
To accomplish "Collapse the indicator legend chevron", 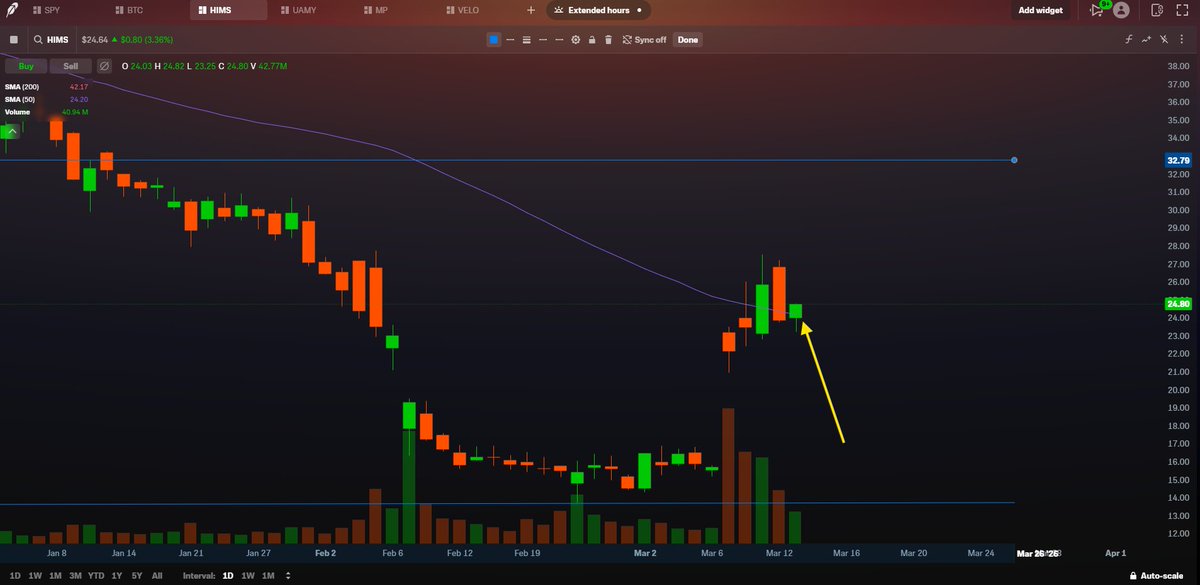I will point(12,131).
